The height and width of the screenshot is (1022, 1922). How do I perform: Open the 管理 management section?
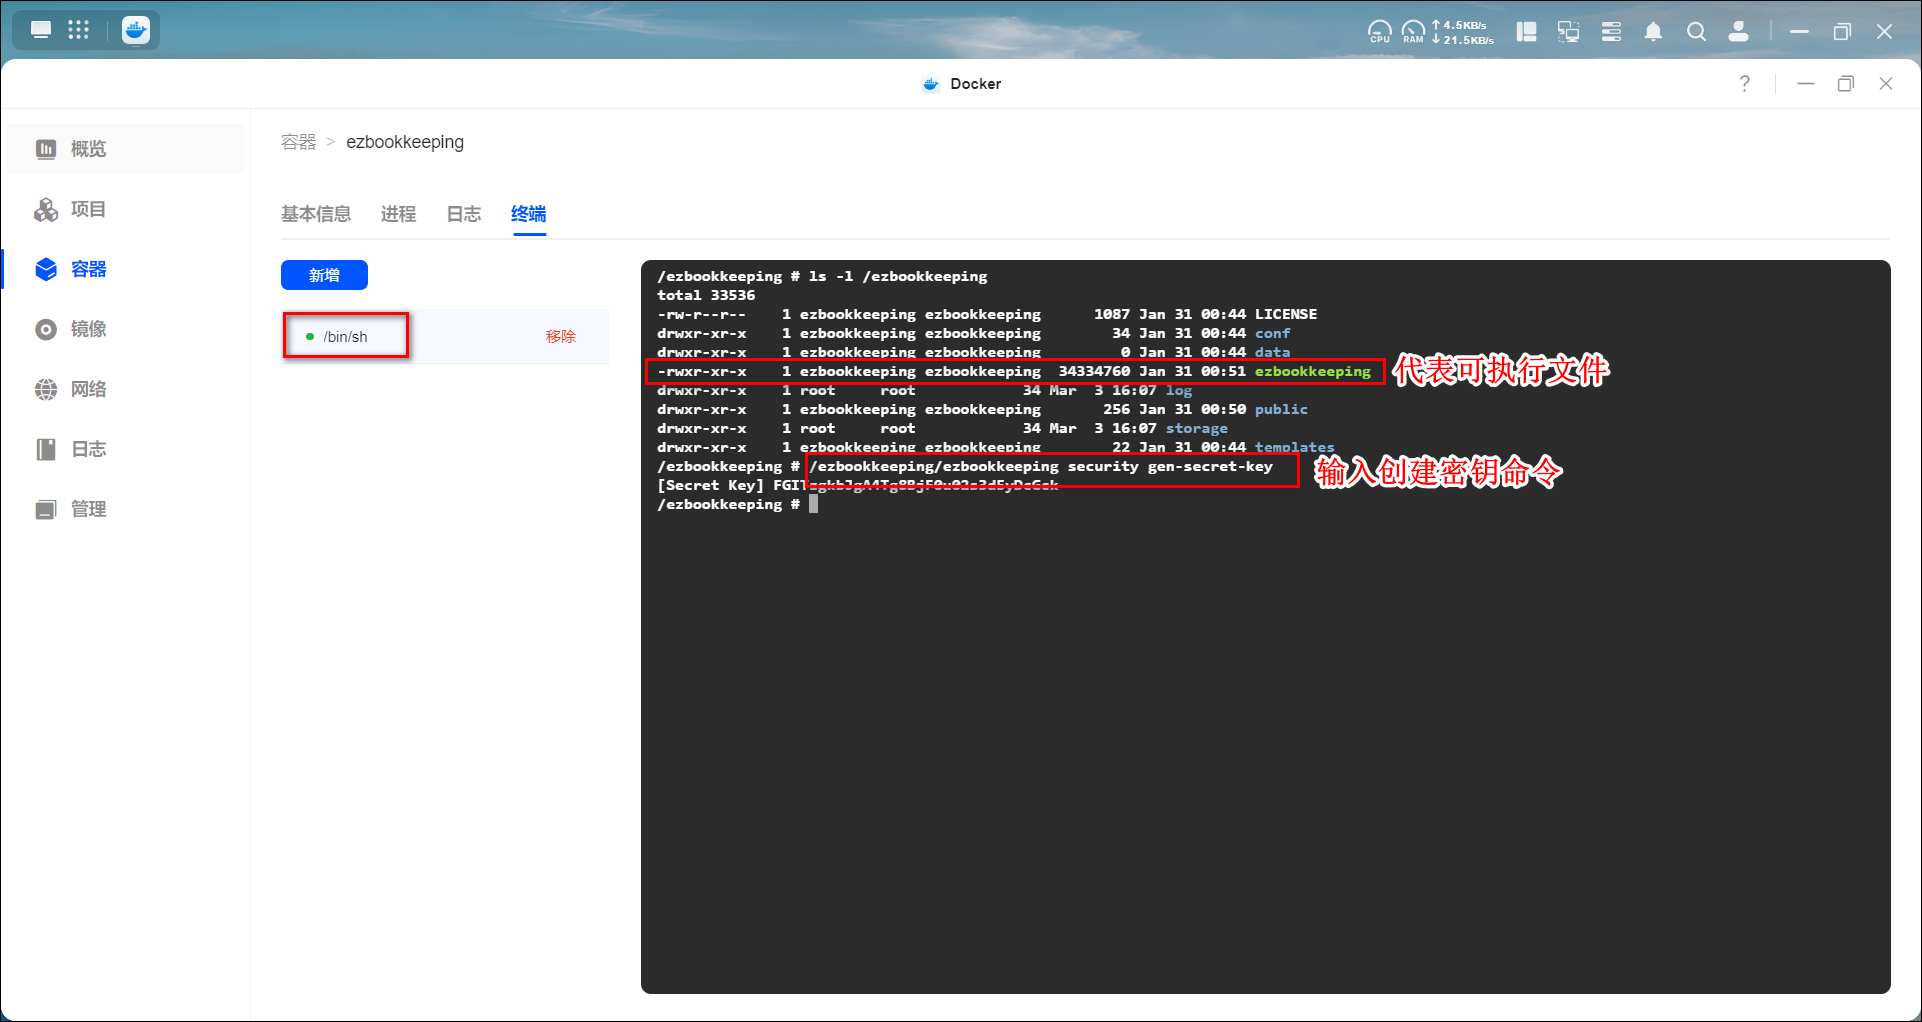(x=88, y=509)
